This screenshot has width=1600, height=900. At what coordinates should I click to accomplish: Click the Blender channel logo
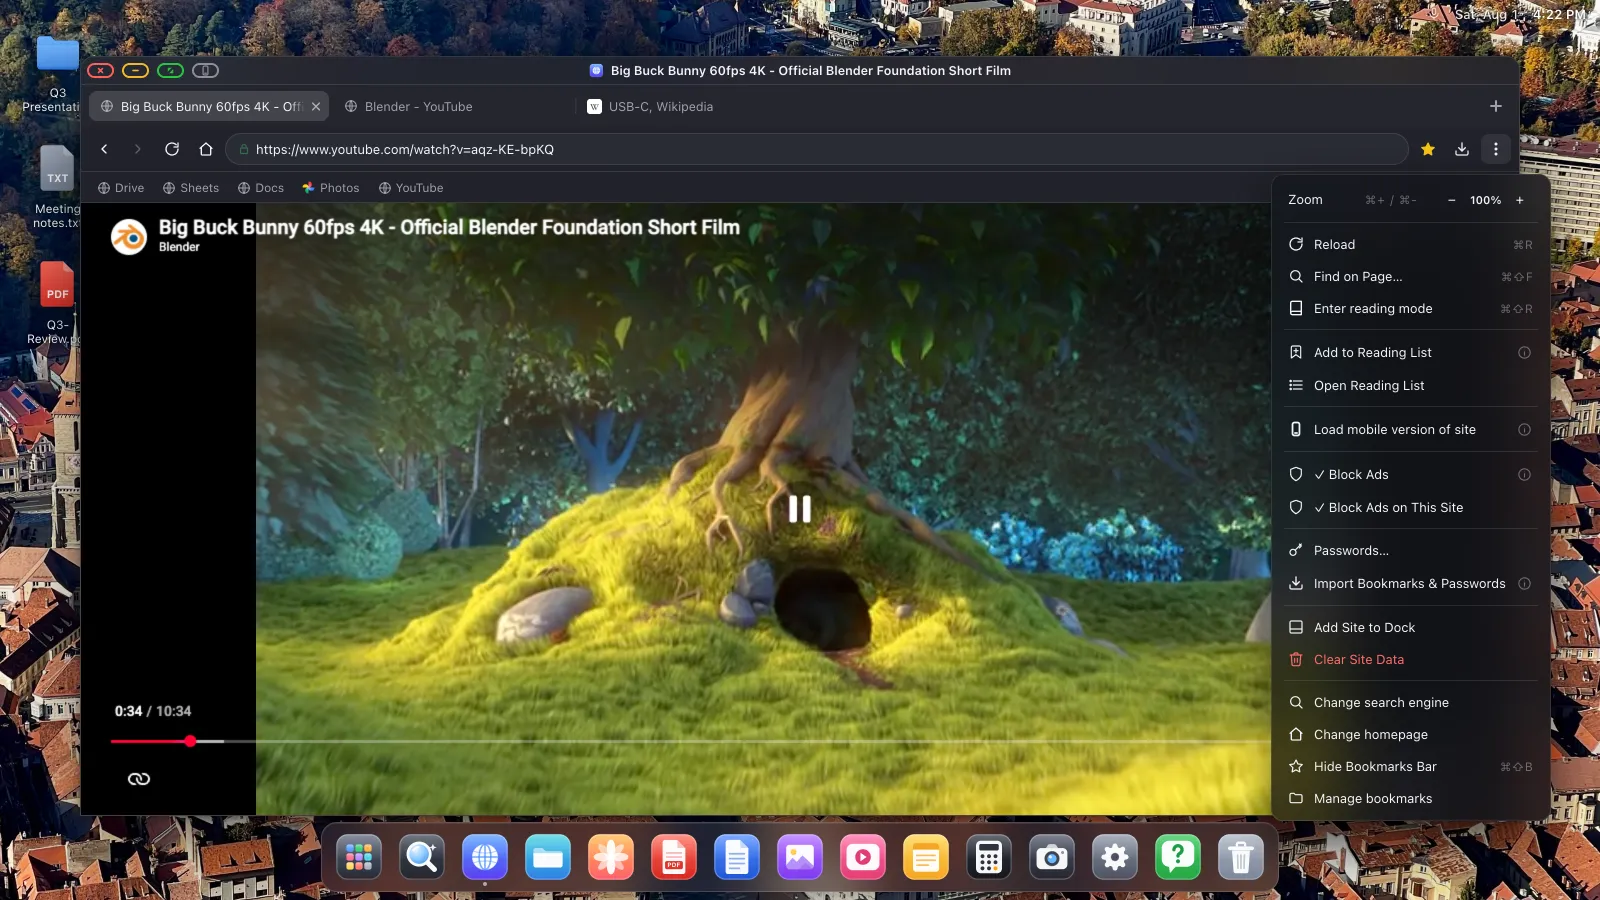[129, 237]
